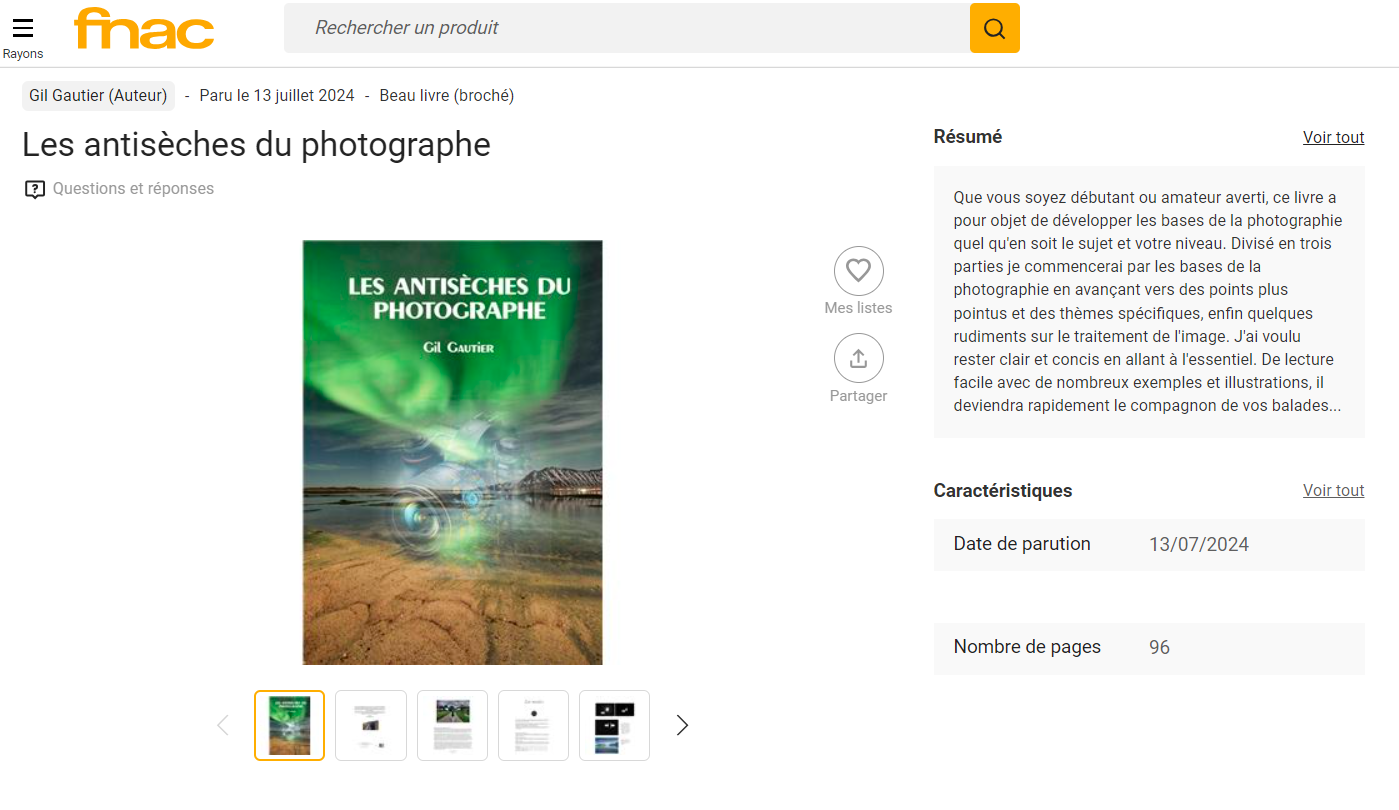Click the Questions et réponses speech bubble icon
The width and height of the screenshot is (1399, 810).
[x=35, y=189]
